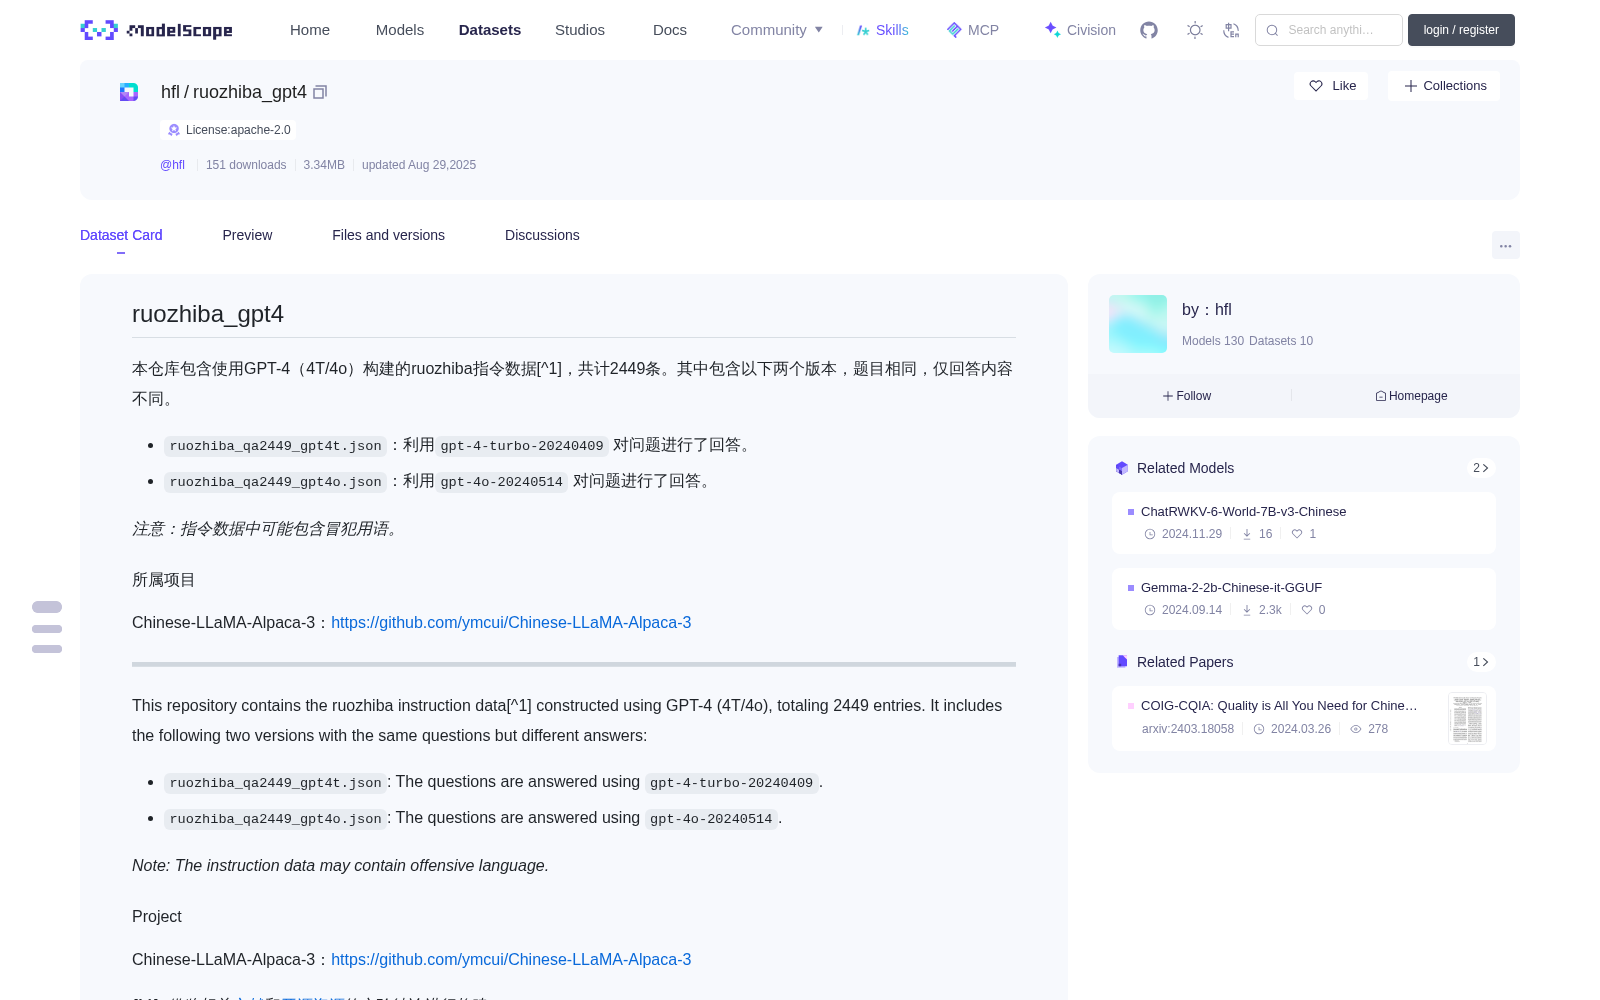Click gpt-4o-20240514 code in English list

711,819
